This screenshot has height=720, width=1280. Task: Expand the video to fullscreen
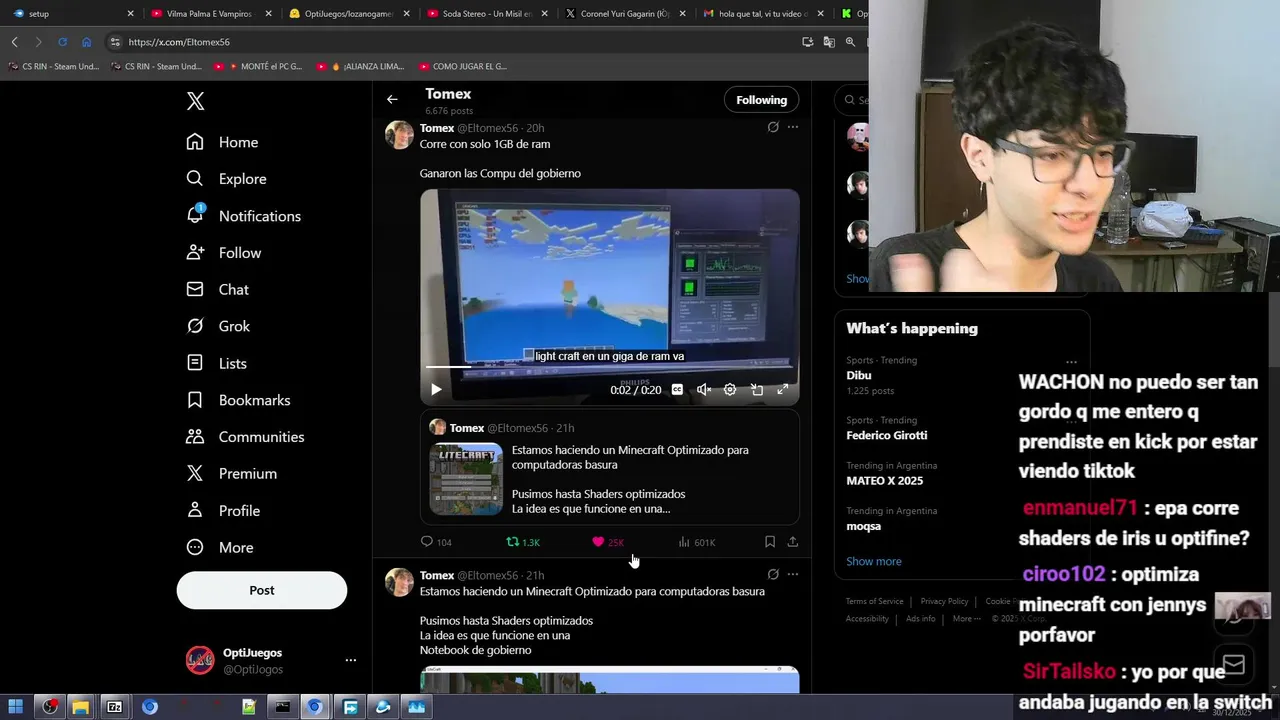783,390
